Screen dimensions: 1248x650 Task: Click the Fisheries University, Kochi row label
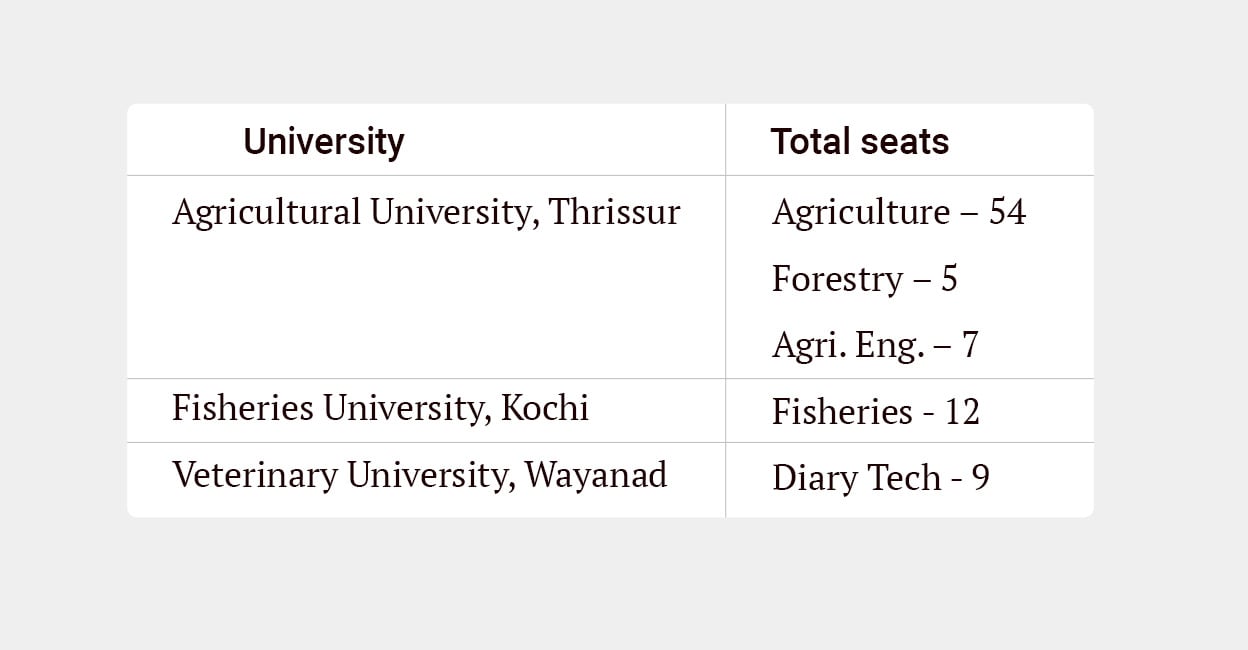(380, 408)
